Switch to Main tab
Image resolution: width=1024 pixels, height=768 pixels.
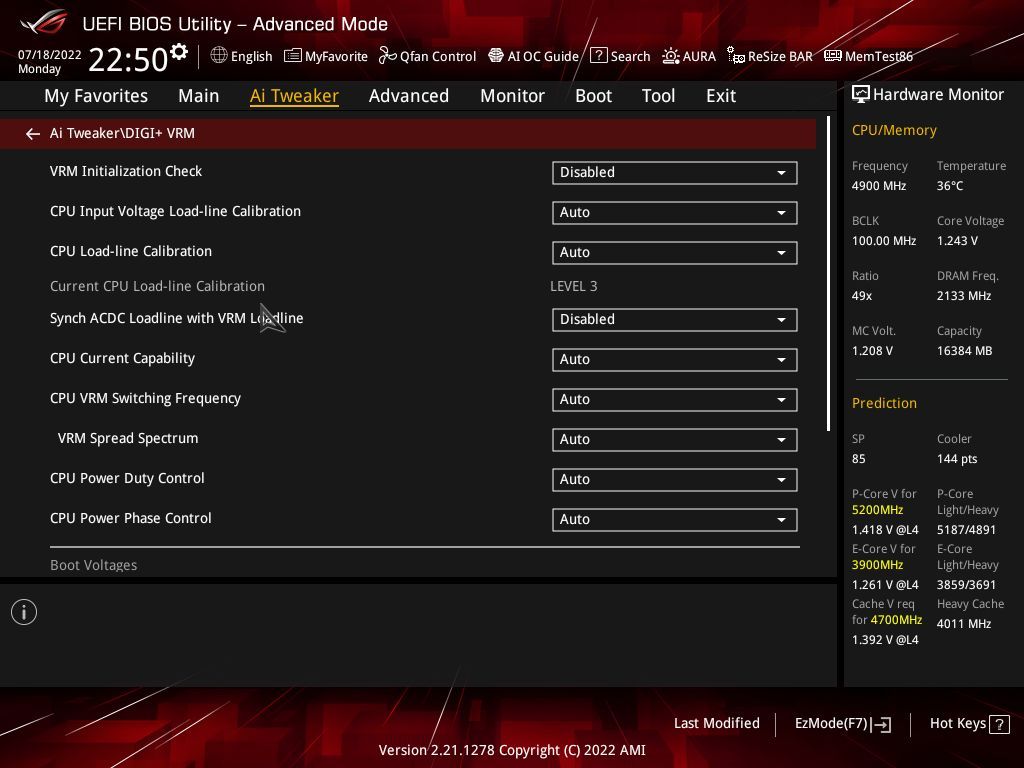pos(199,96)
